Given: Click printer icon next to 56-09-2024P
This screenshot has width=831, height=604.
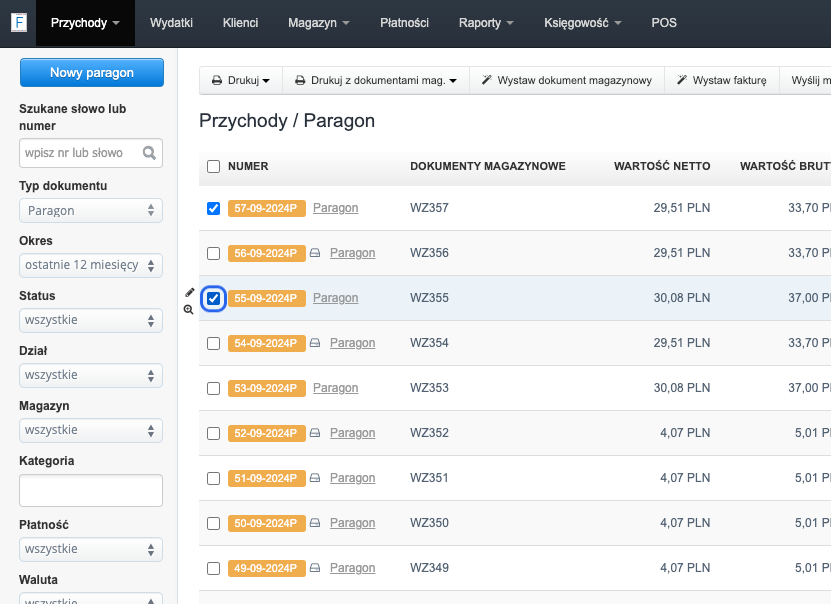Looking at the screenshot, I should (x=315, y=253).
